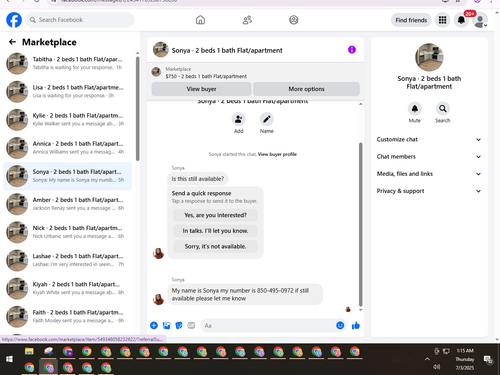
Task: Click the Name edit pencil icon
Action: [267, 119]
